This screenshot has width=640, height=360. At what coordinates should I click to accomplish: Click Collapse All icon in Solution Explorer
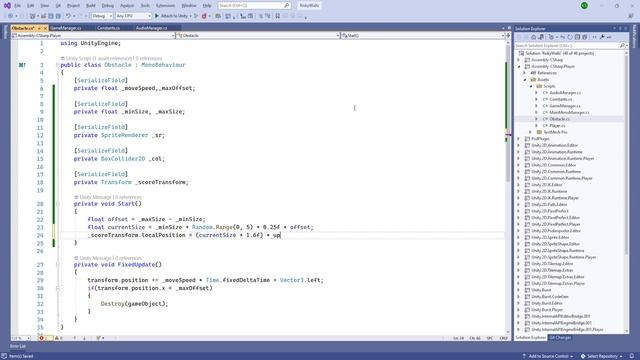tap(577, 37)
